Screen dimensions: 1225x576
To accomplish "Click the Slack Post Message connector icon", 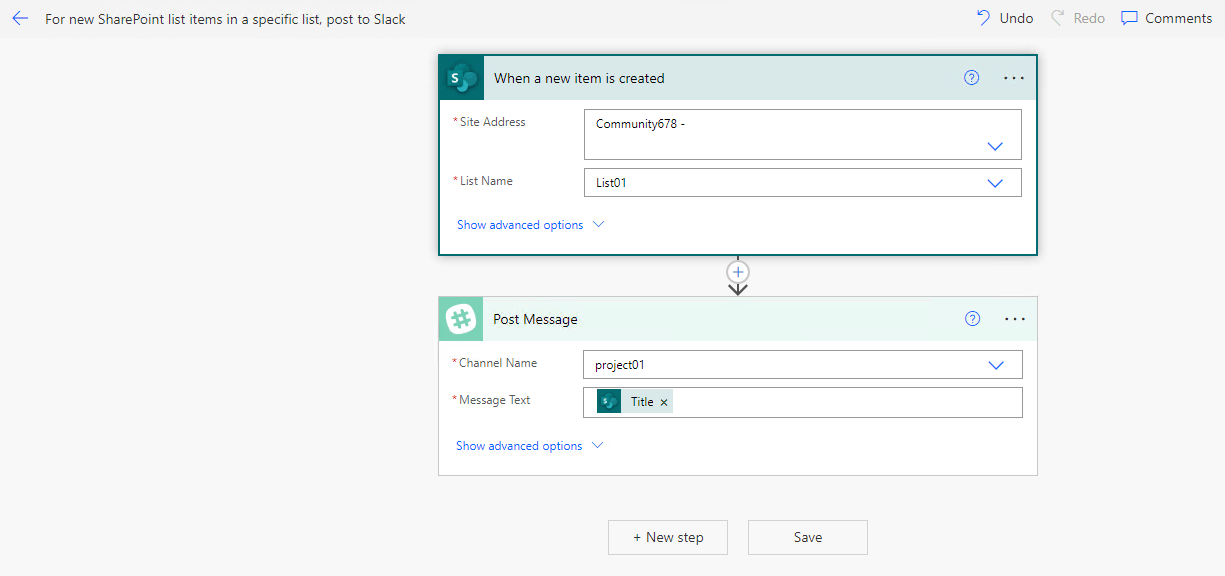I will 460,318.
